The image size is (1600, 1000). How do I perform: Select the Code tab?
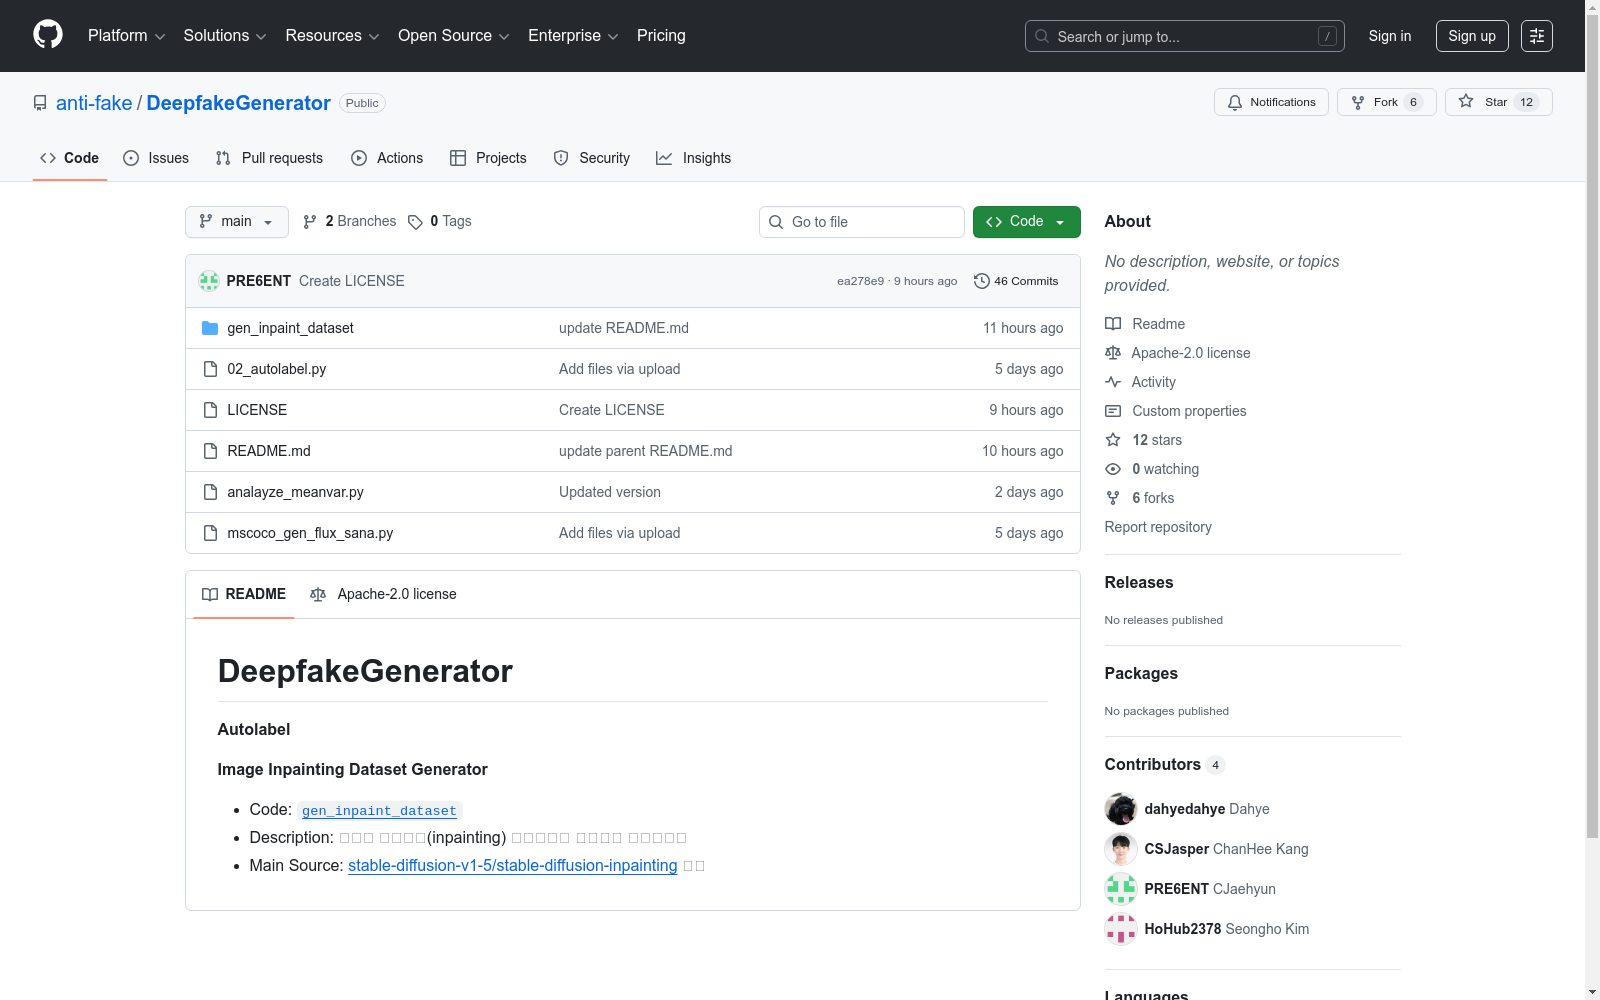click(70, 158)
